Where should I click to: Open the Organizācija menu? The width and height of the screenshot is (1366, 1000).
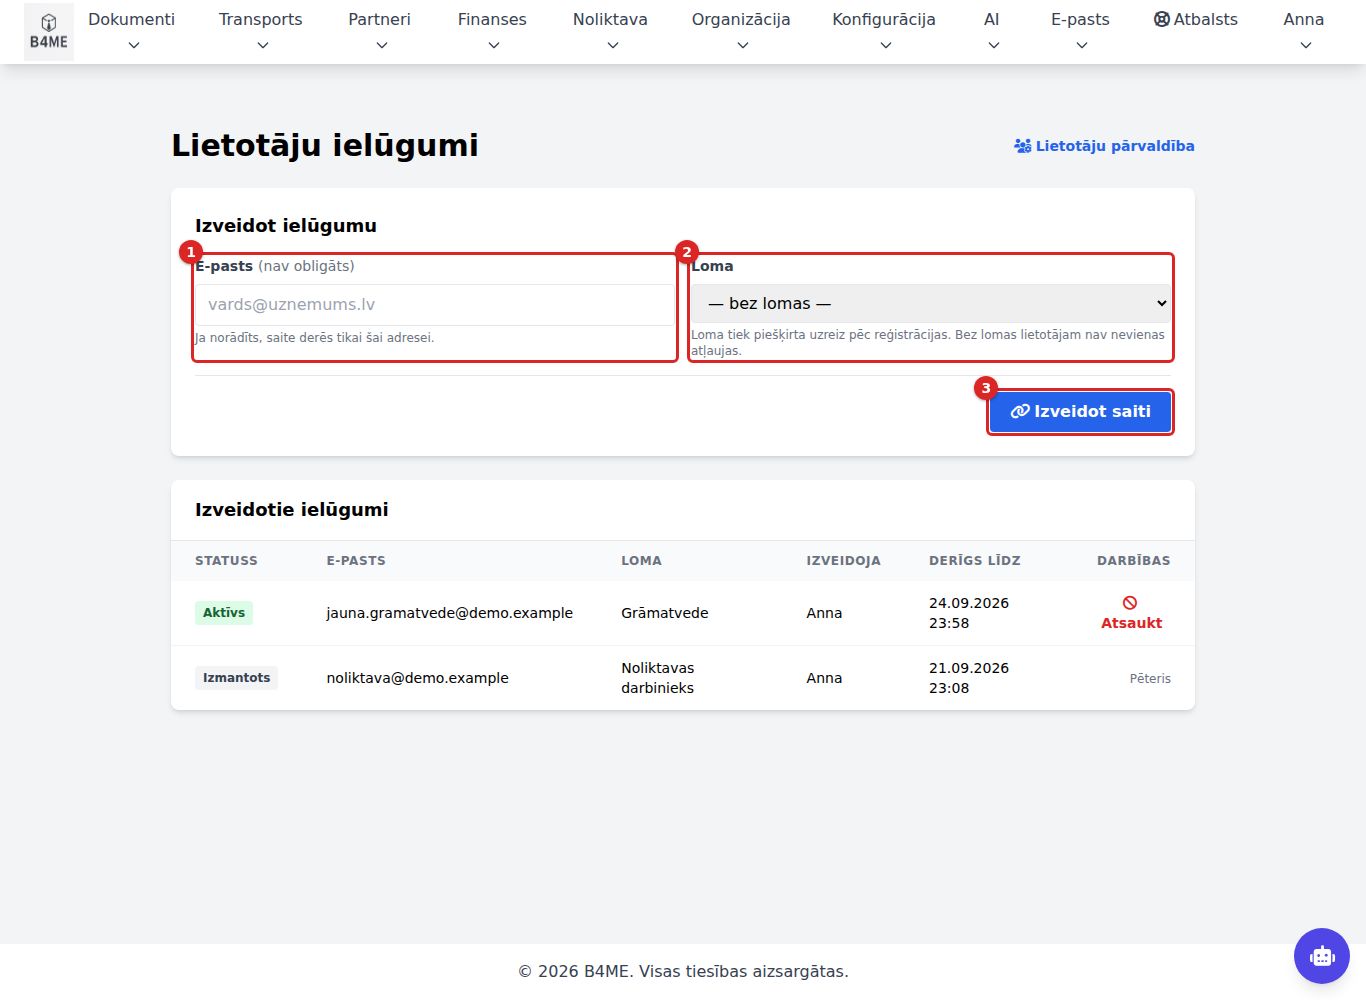[x=741, y=32]
